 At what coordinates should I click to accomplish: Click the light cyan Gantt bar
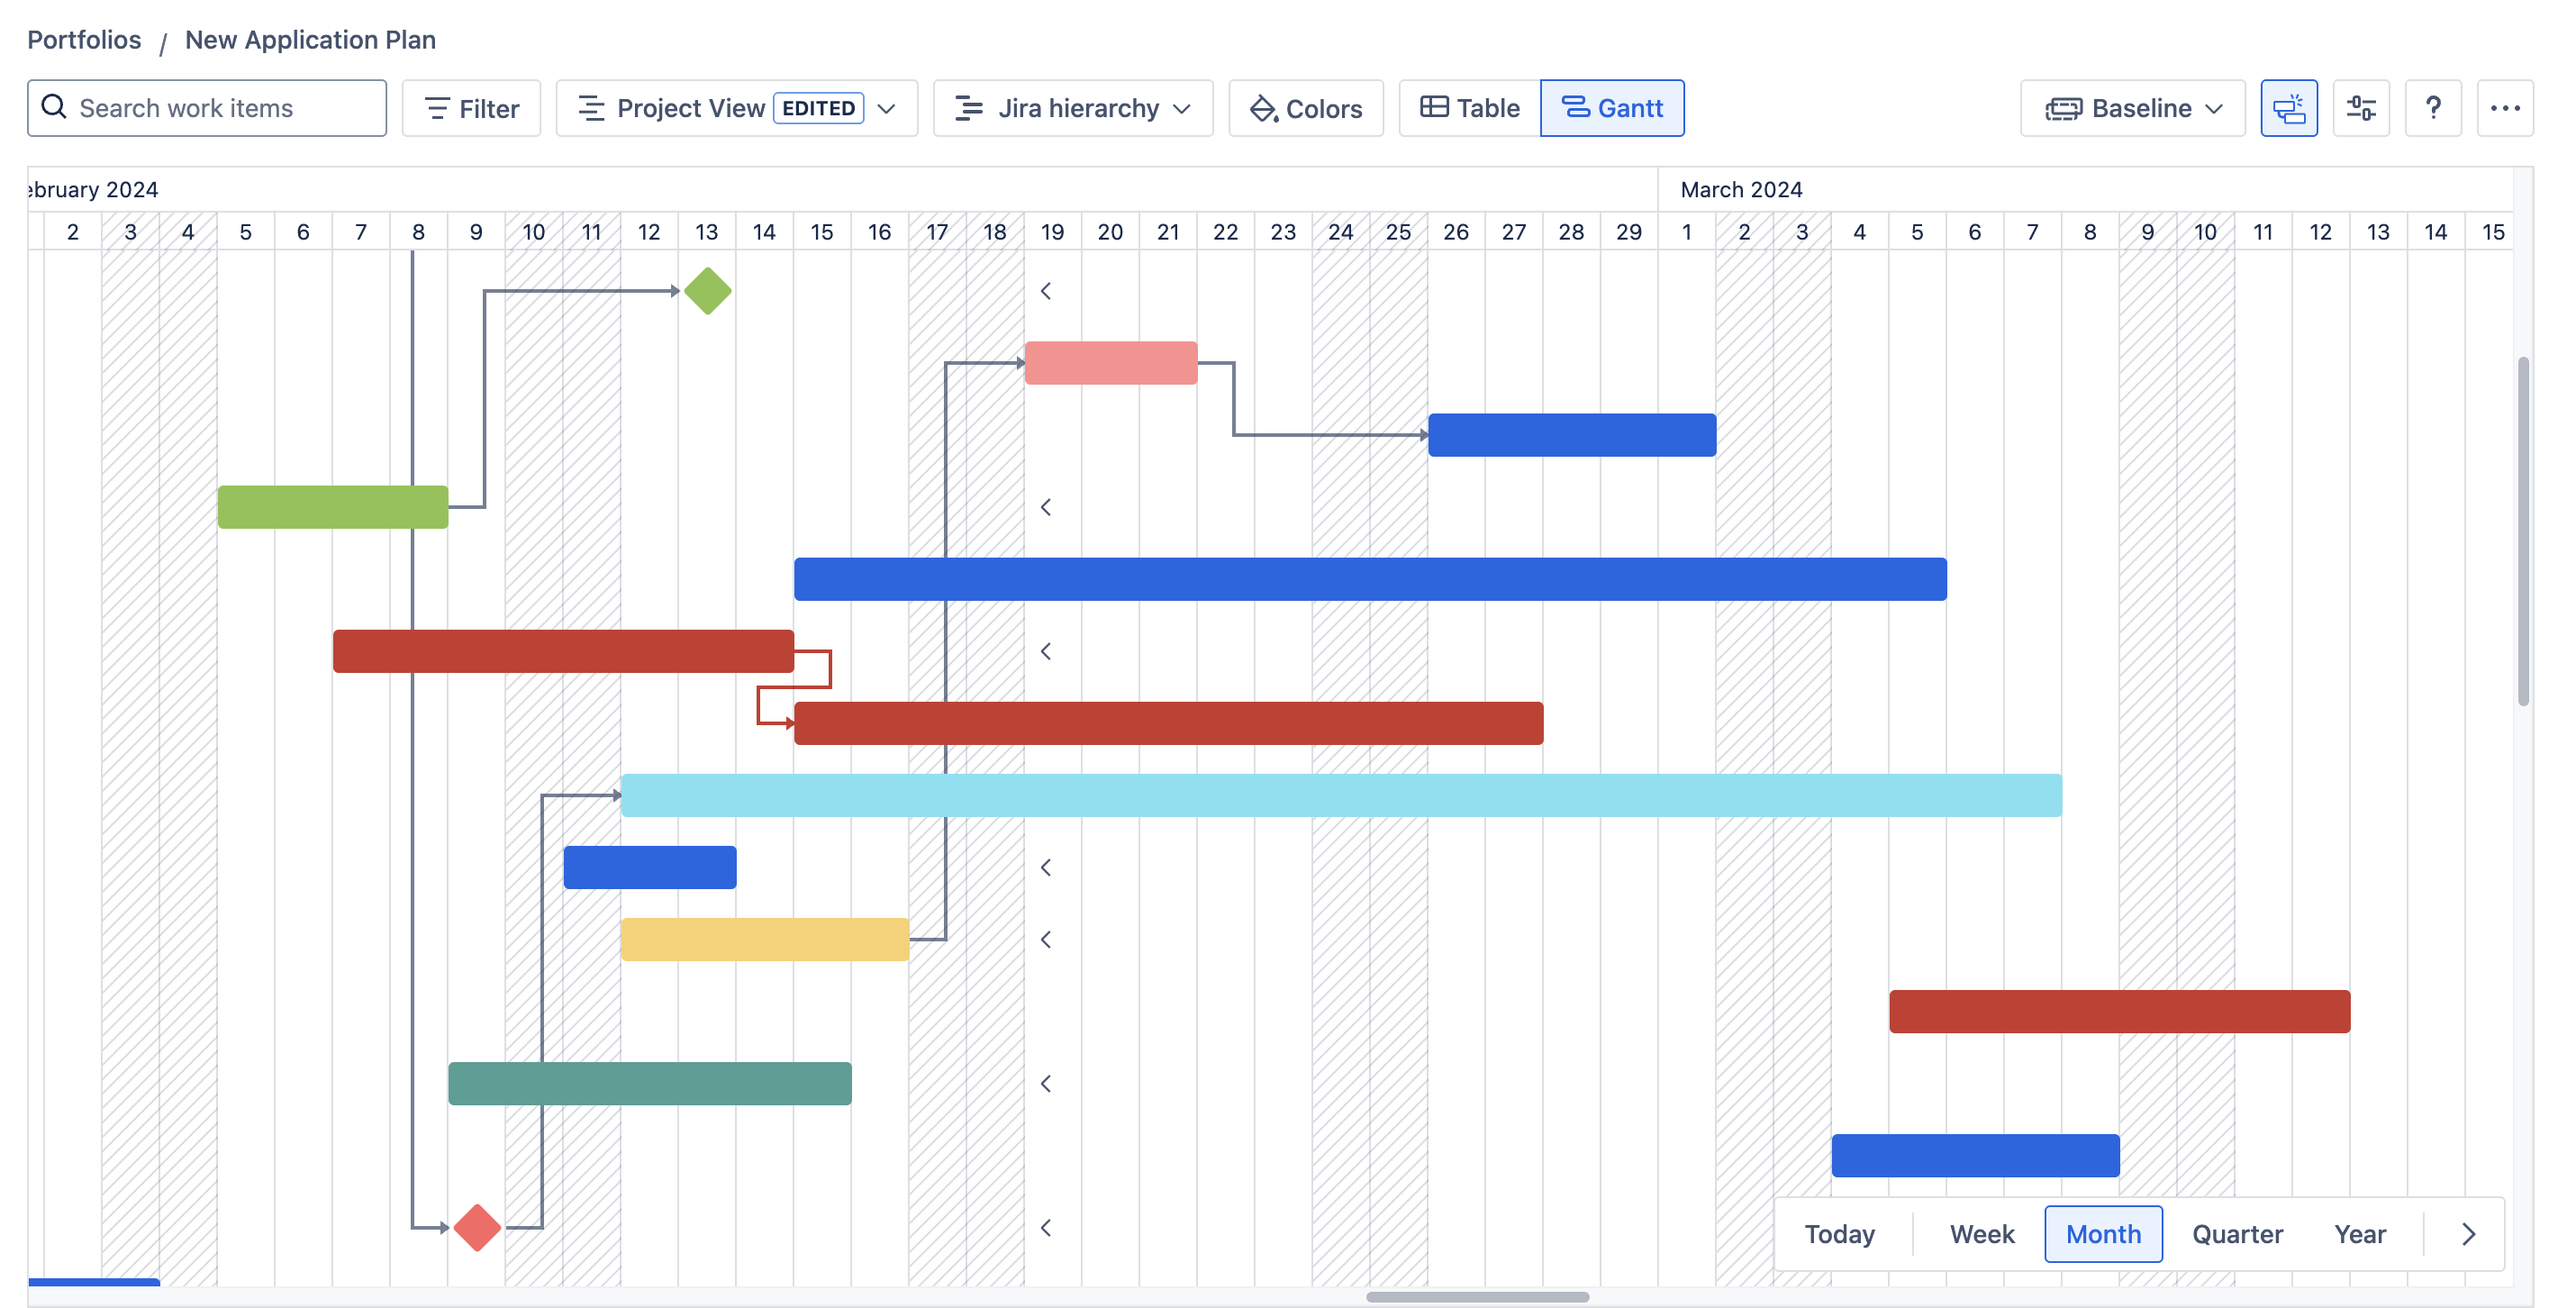point(1340,795)
